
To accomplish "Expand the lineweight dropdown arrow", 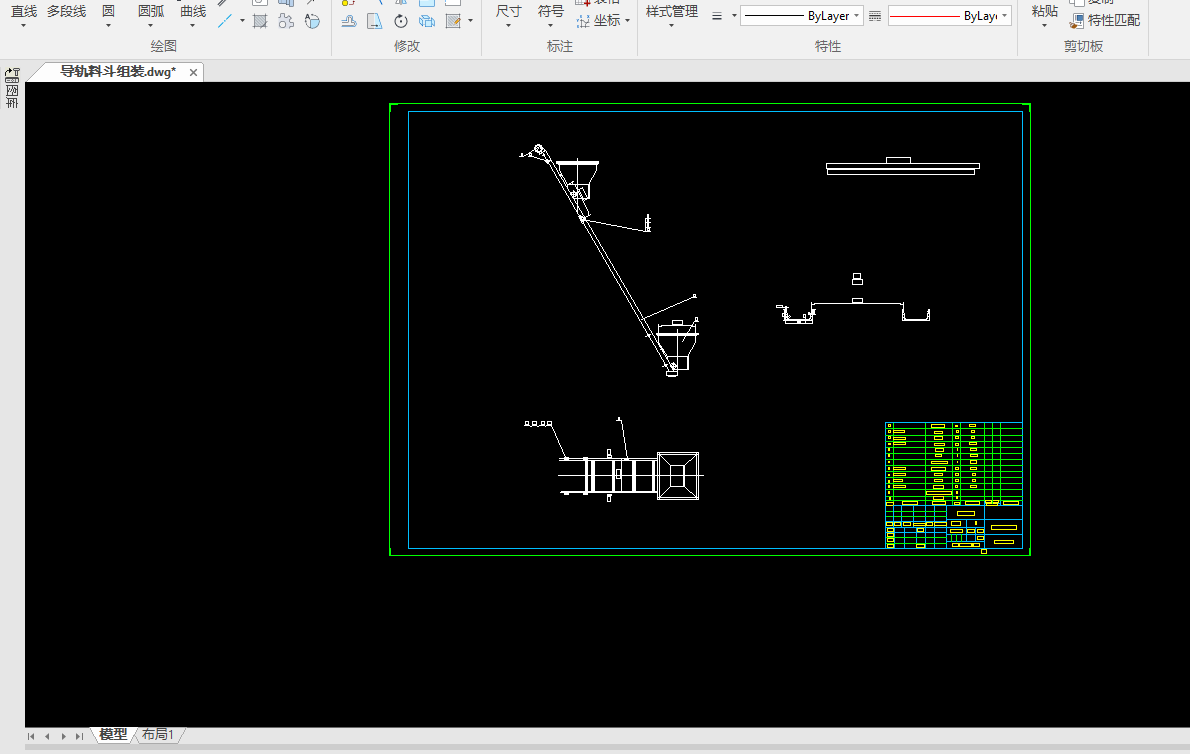I will pos(734,16).
